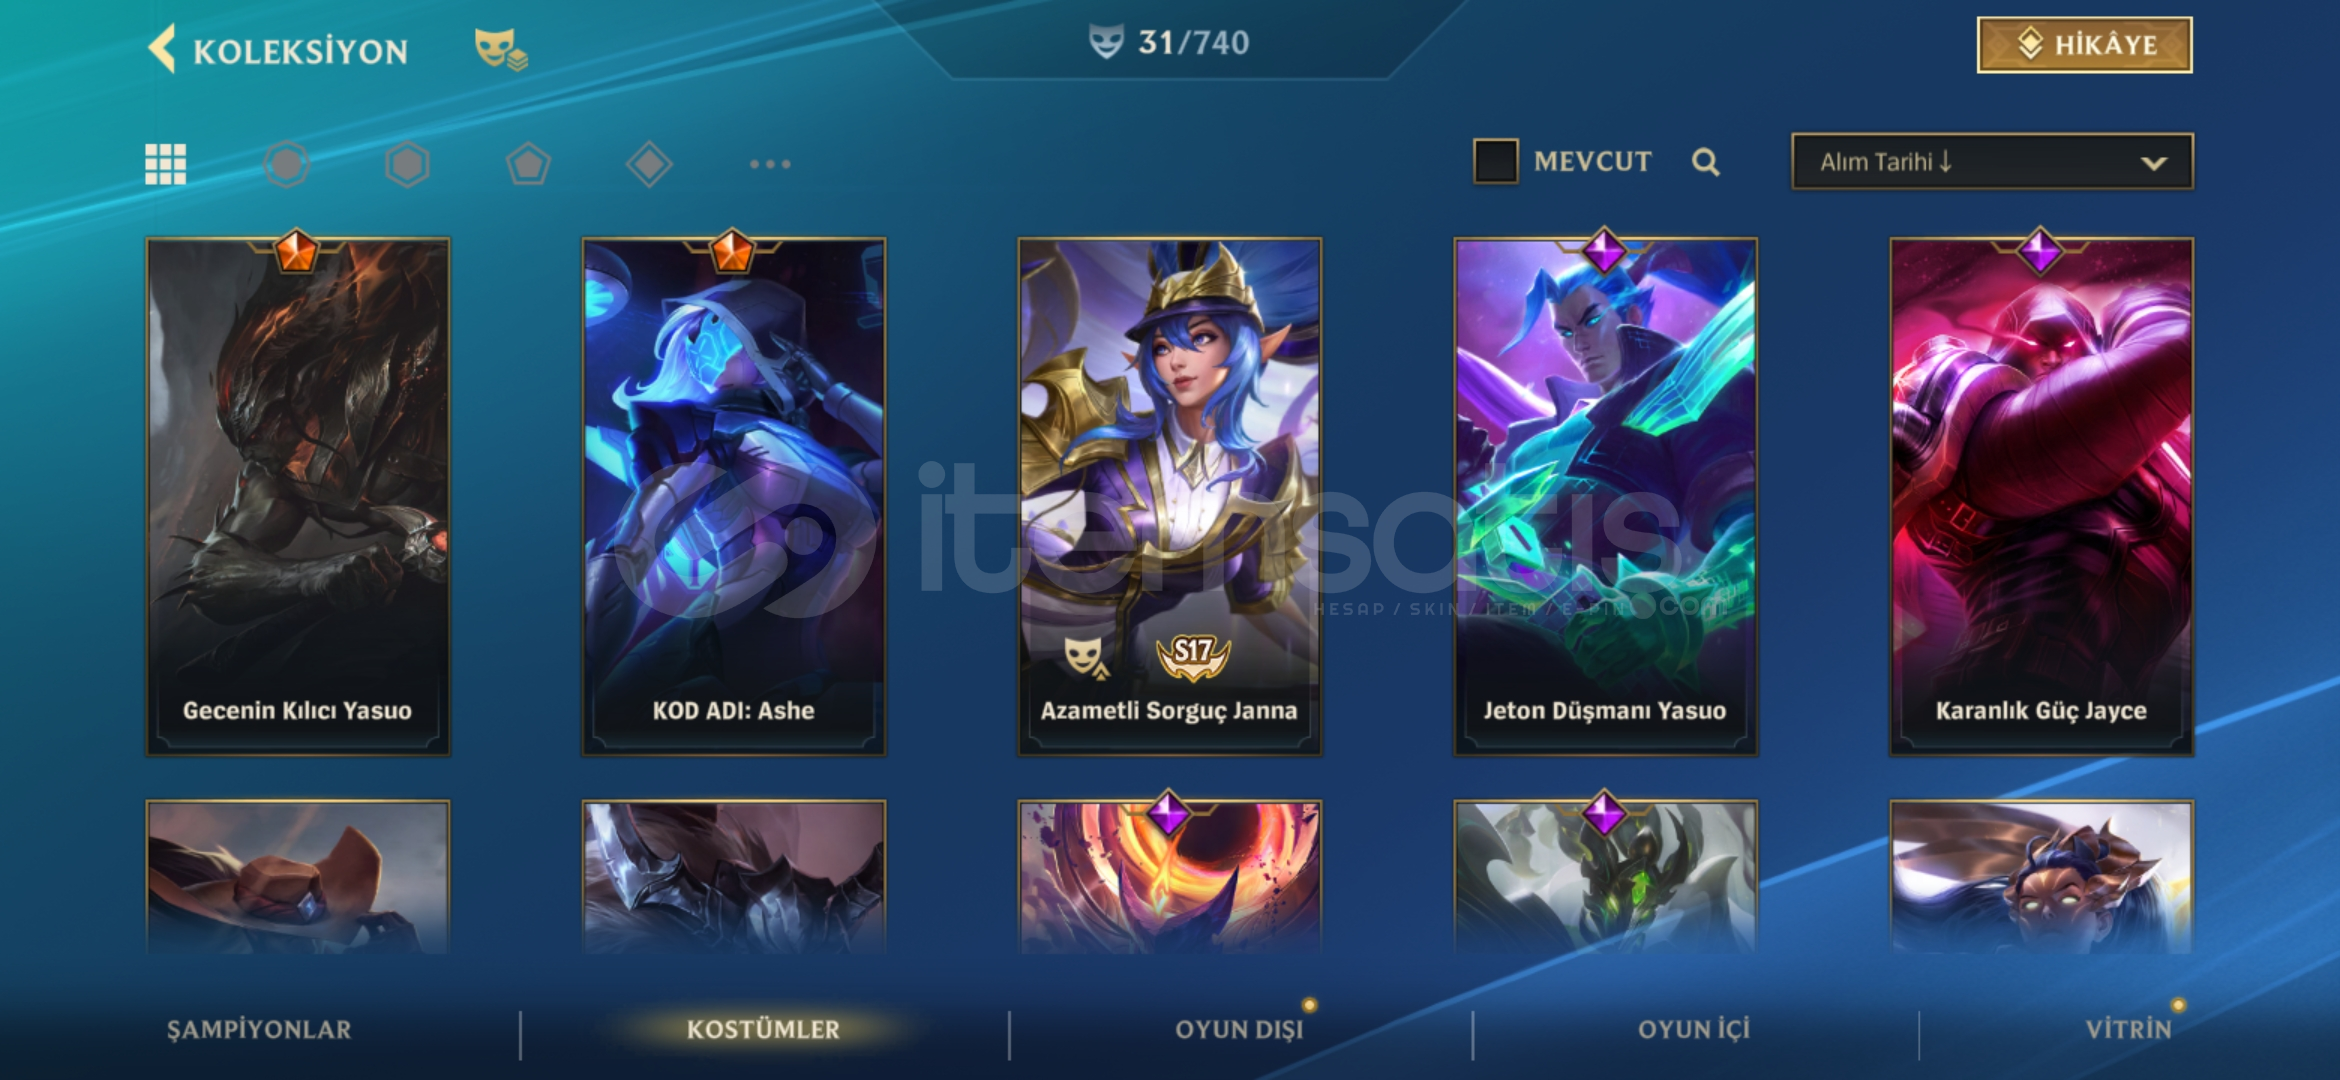Open more filters via three dots
The image size is (2340, 1080).
click(x=770, y=164)
